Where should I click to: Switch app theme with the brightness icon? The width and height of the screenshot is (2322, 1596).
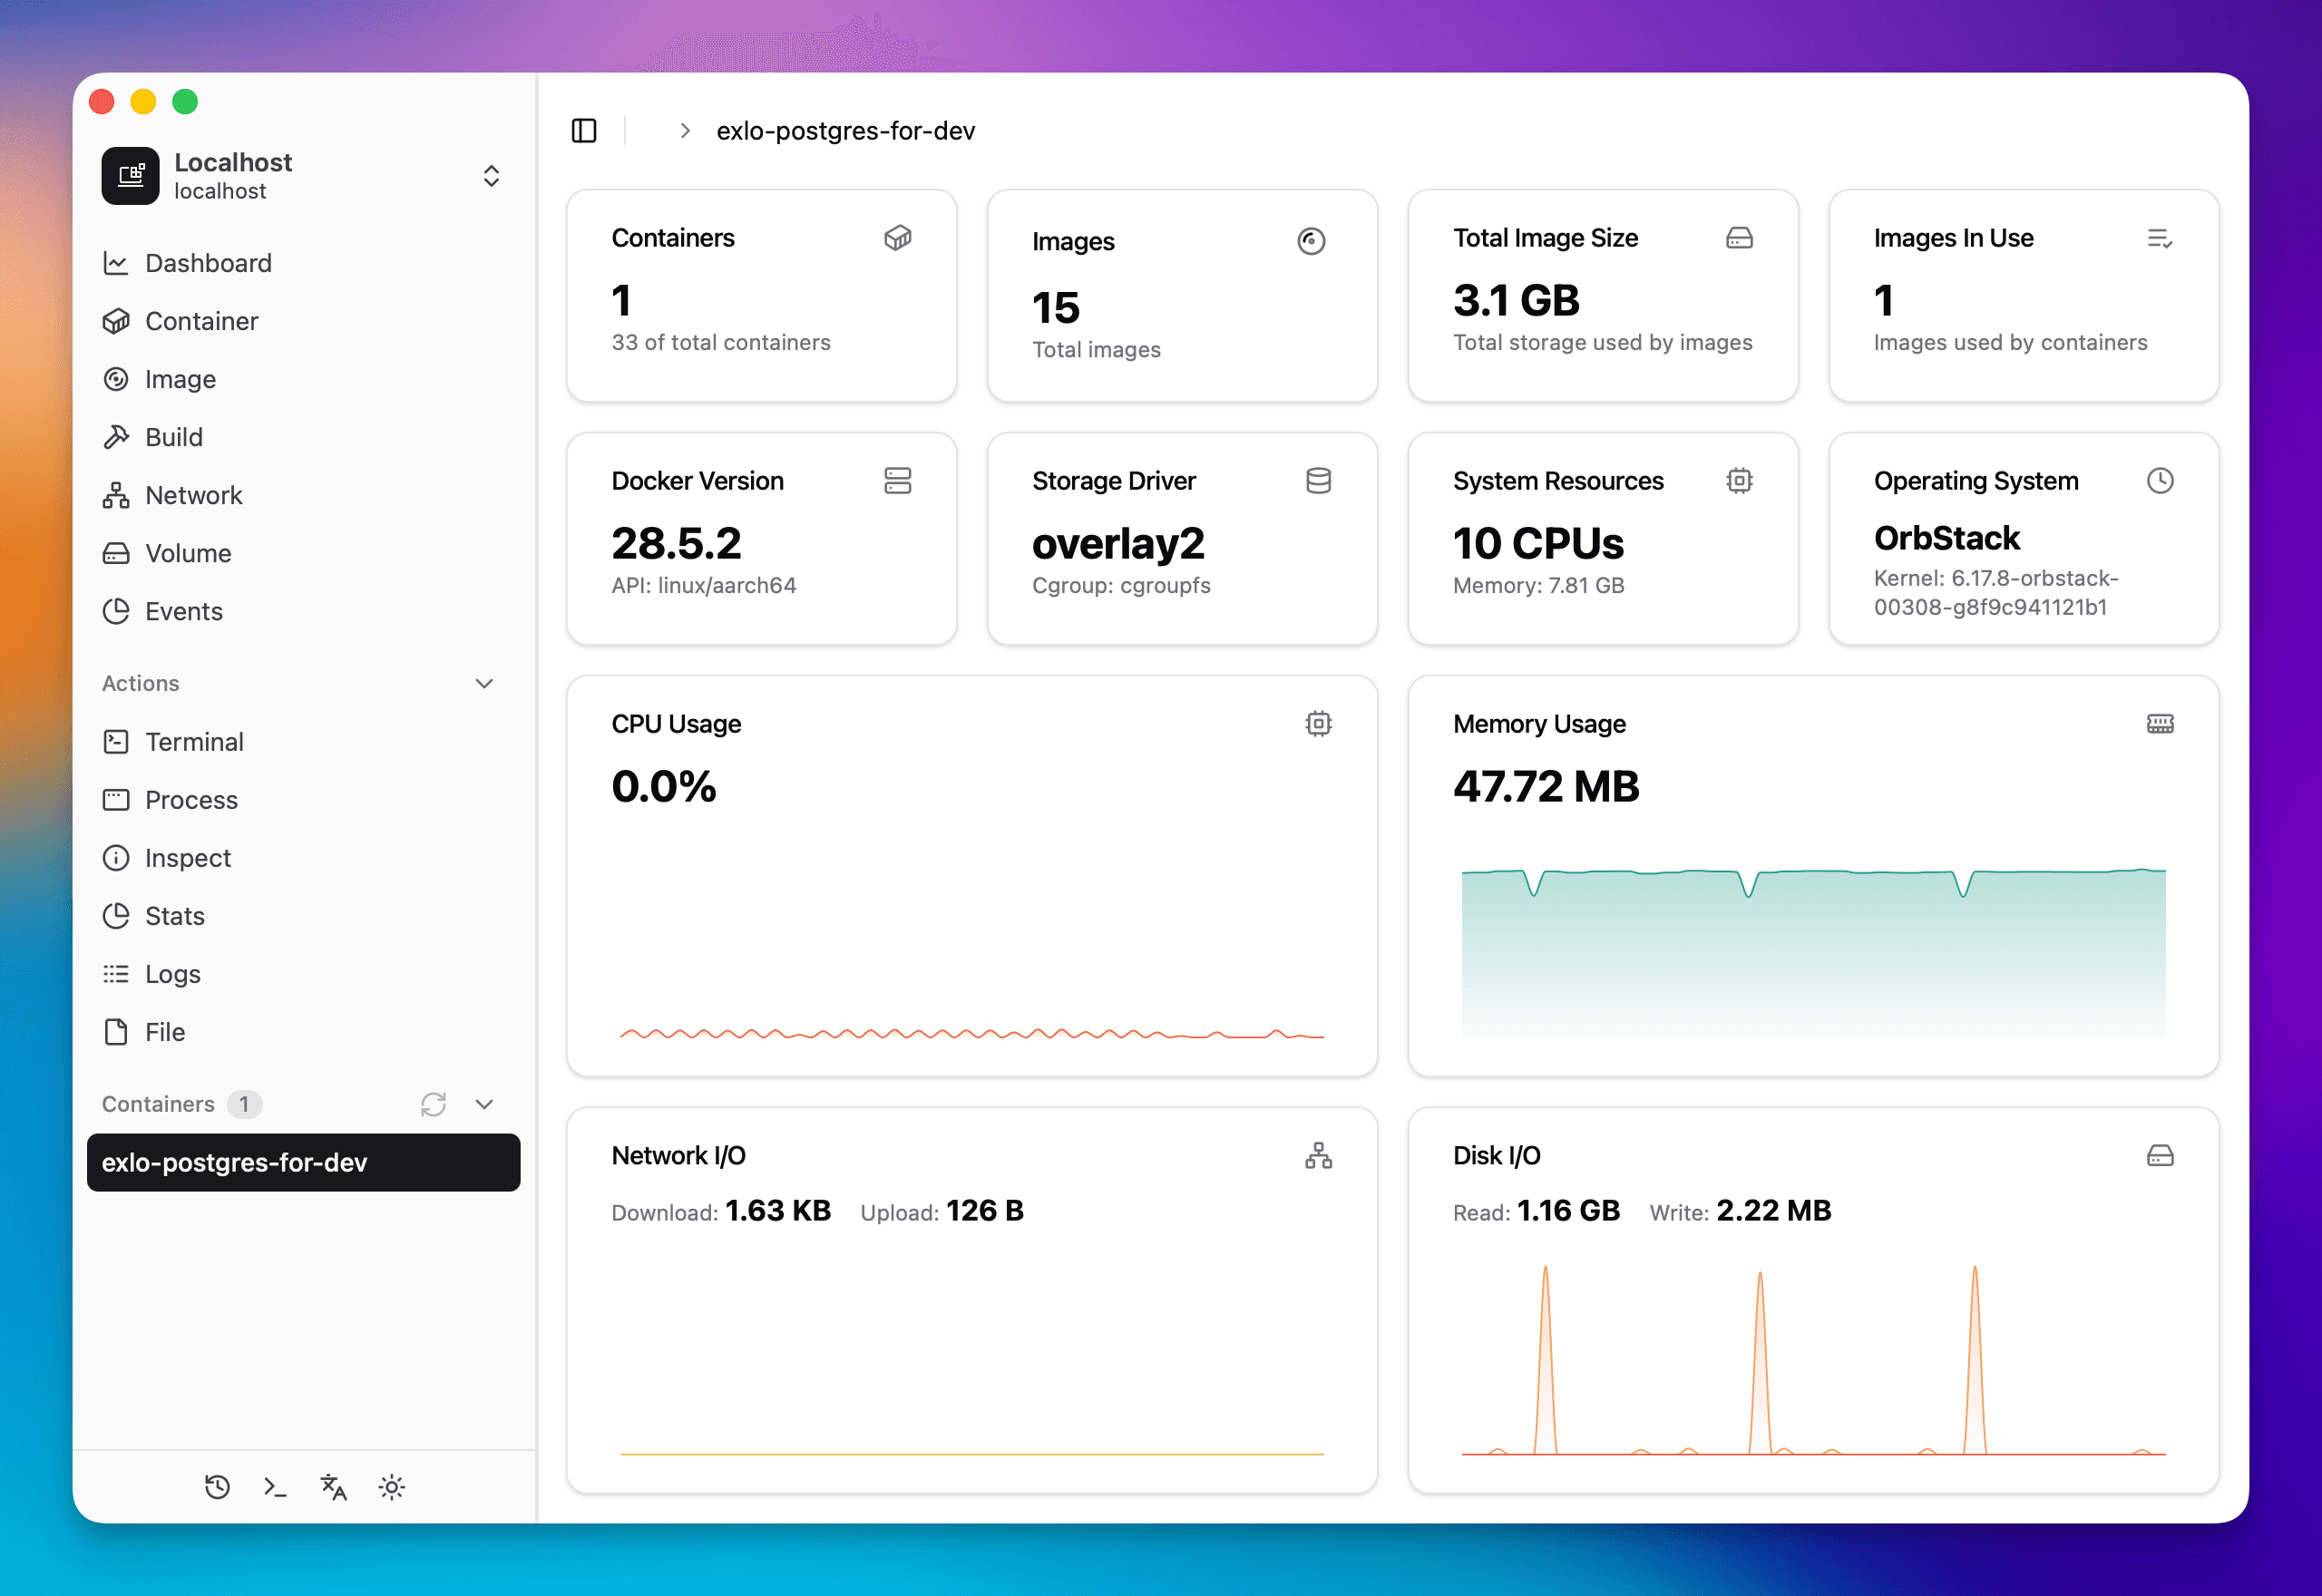click(x=391, y=1487)
